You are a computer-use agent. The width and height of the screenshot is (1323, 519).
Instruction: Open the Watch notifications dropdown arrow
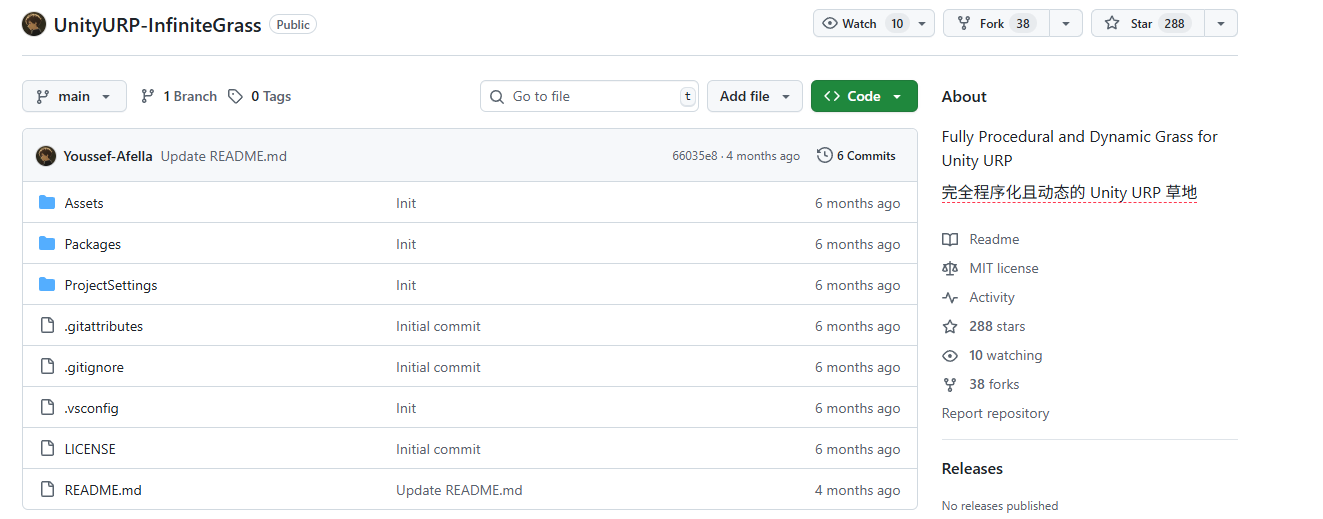coord(924,23)
